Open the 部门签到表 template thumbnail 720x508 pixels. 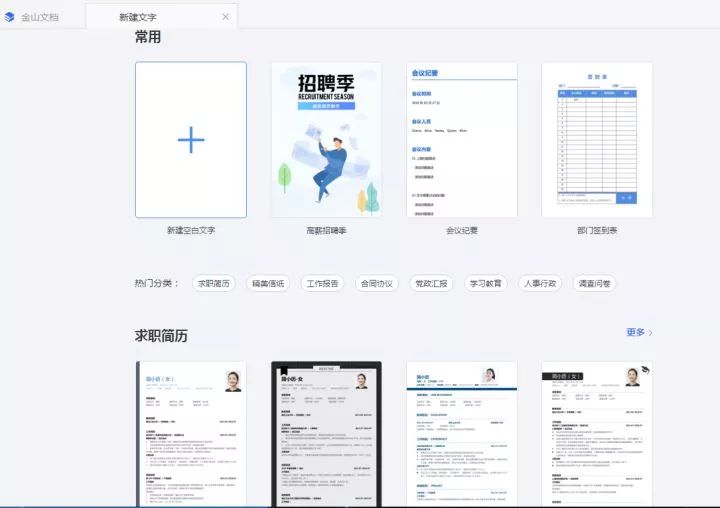[x=597, y=140]
